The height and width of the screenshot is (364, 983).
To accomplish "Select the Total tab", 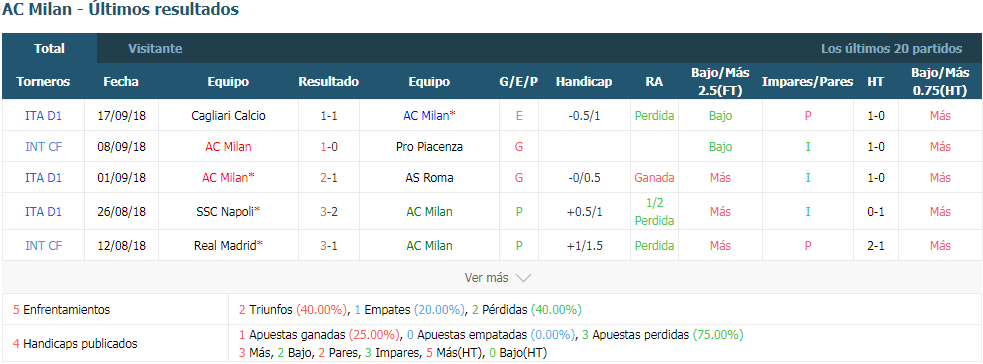I will [x=50, y=48].
